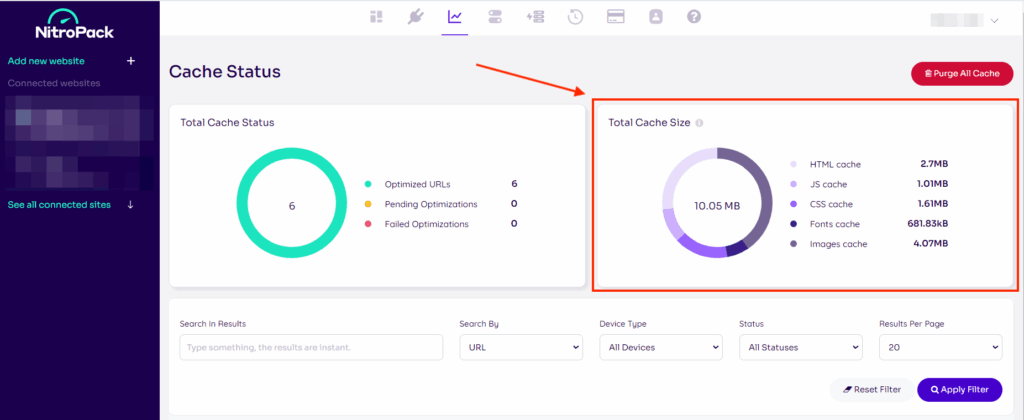Open the Device Type dropdown
This screenshot has width=1024, height=420.
coord(660,347)
